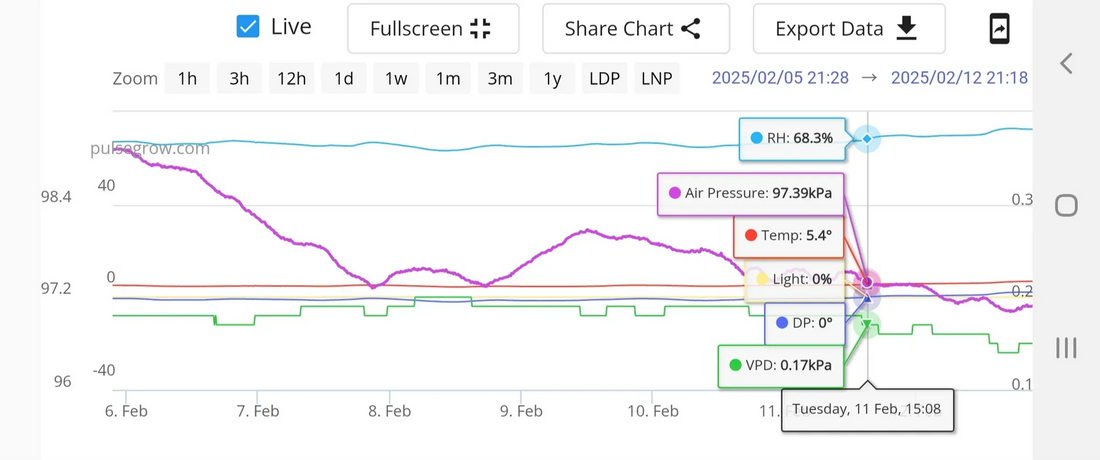
Task: Open Android recent apps icon
Action: click(x=1066, y=347)
